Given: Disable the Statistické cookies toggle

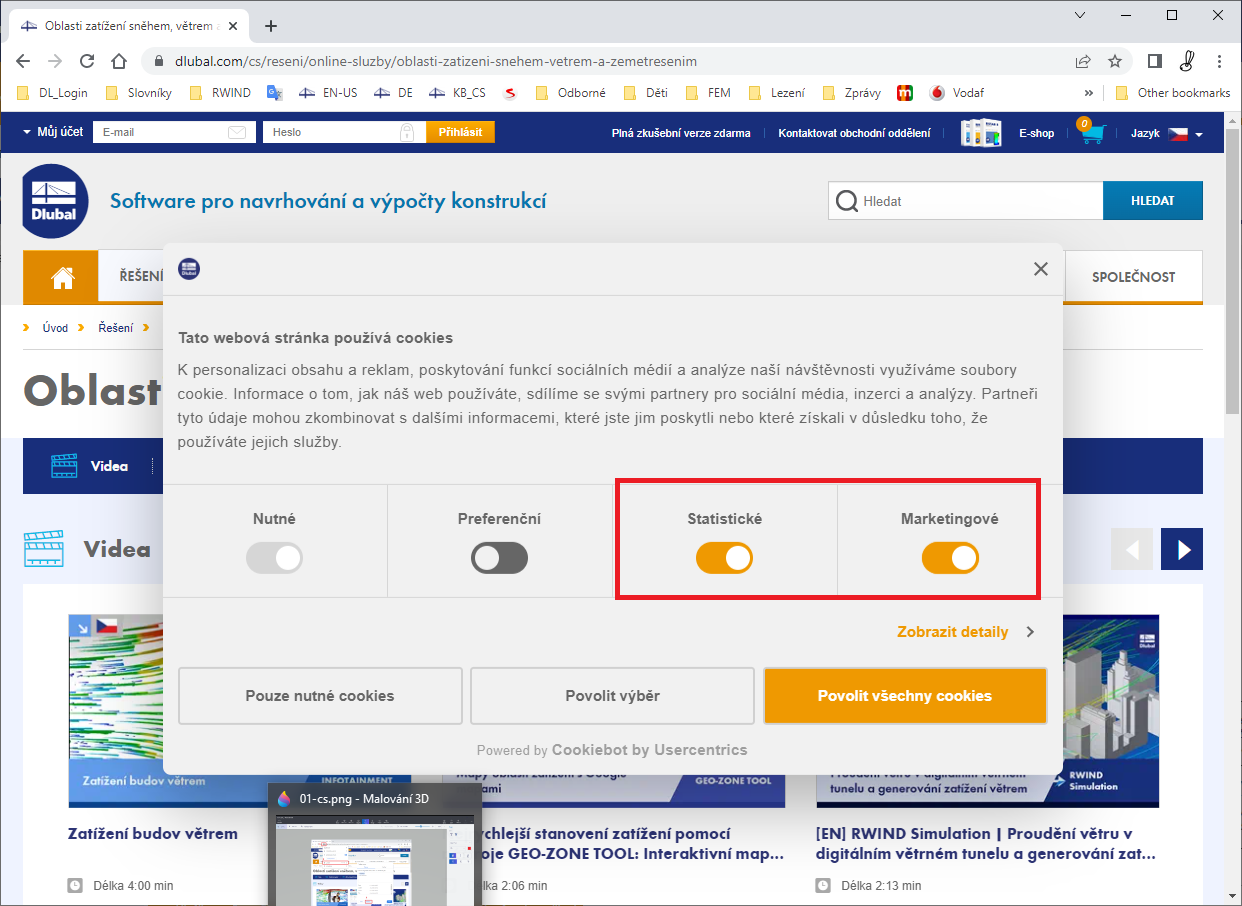Looking at the screenshot, I should 724,557.
